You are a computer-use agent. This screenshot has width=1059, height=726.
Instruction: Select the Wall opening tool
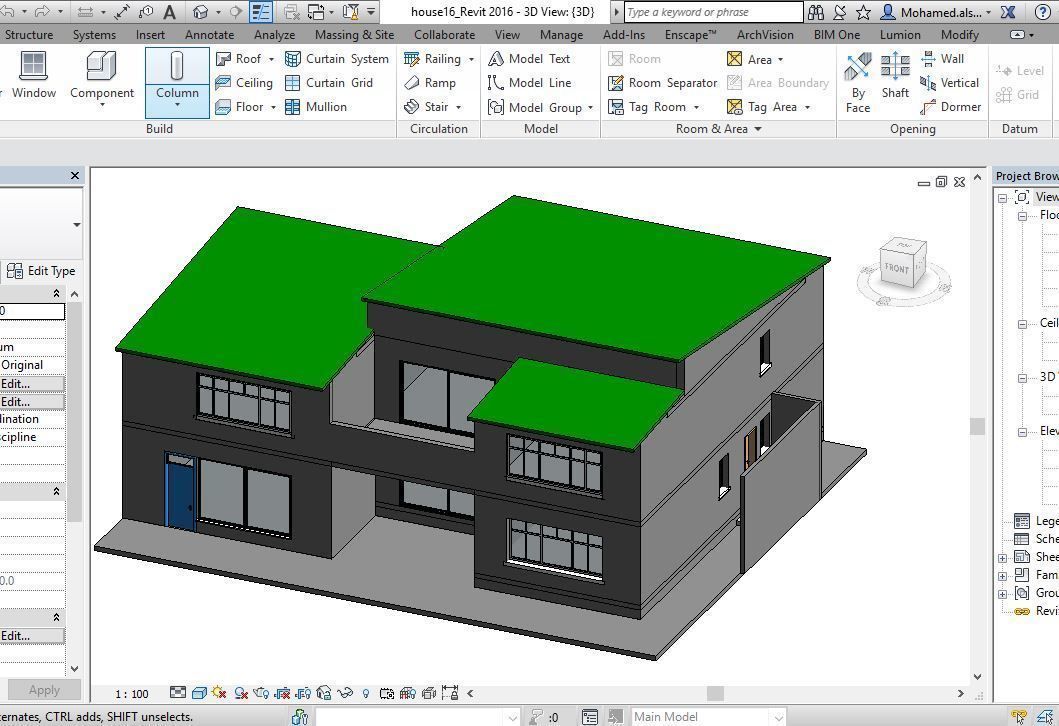pyautogui.click(x=943, y=59)
